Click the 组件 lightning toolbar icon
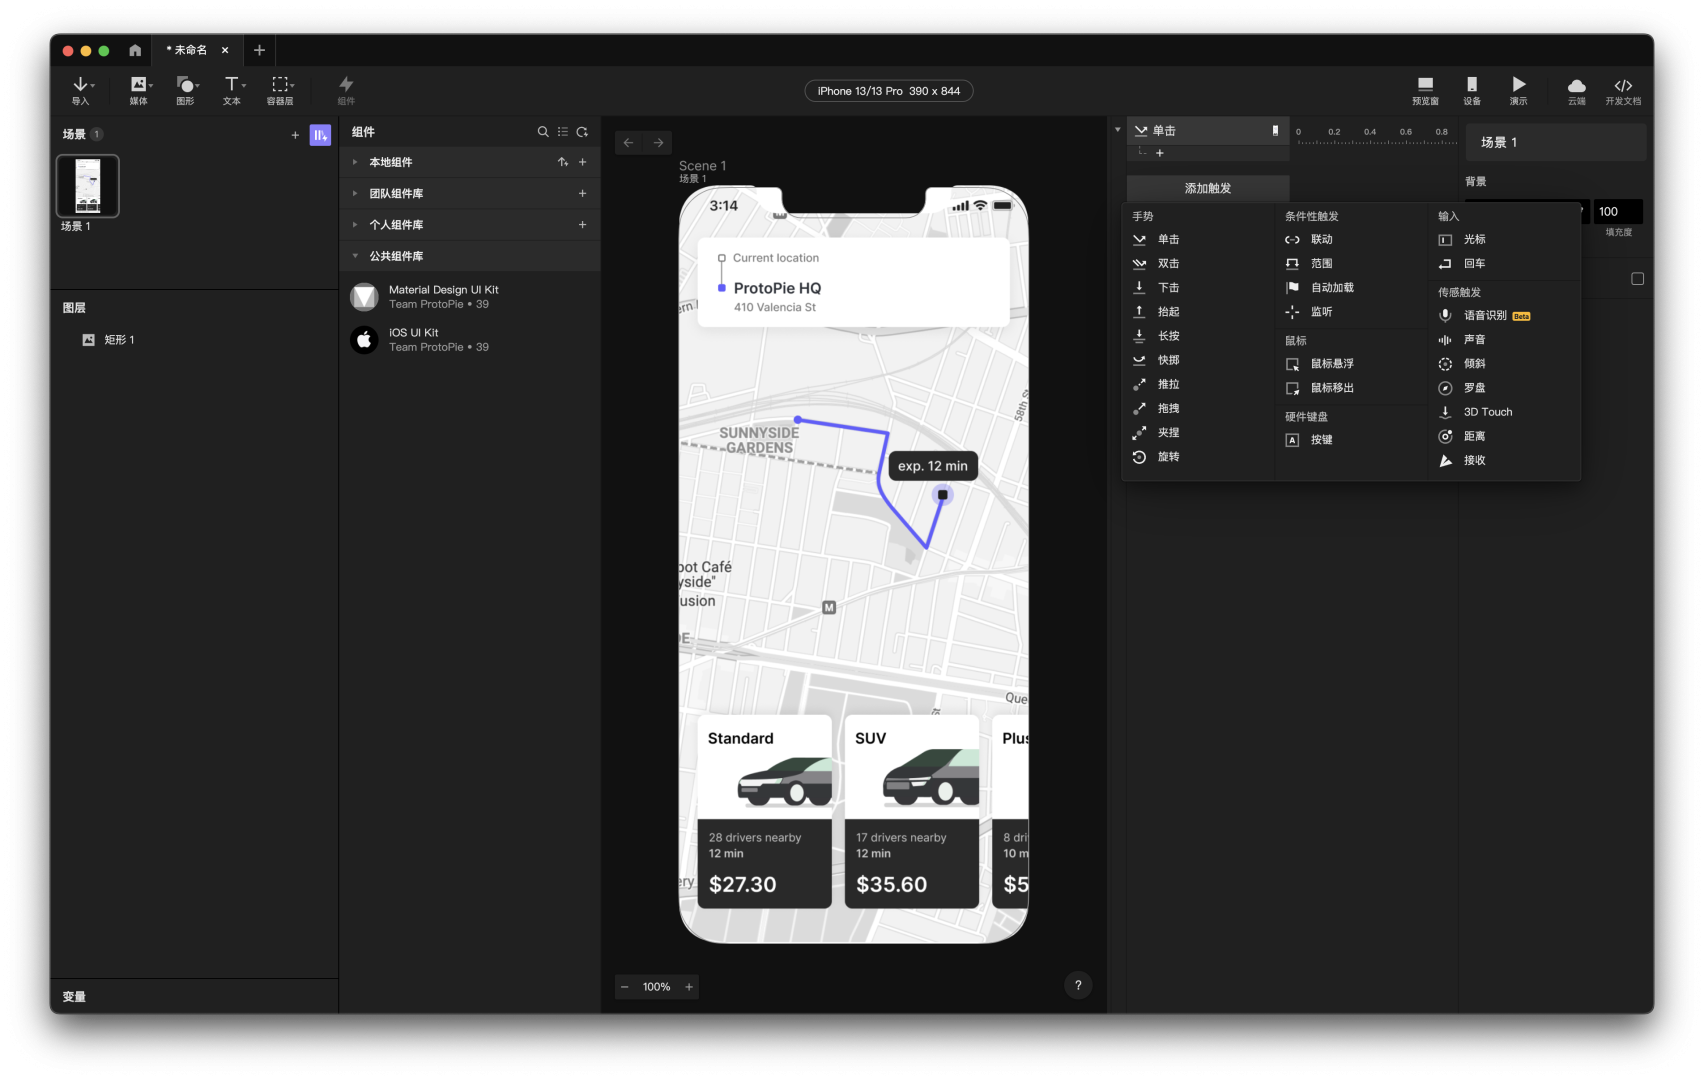 pos(346,90)
